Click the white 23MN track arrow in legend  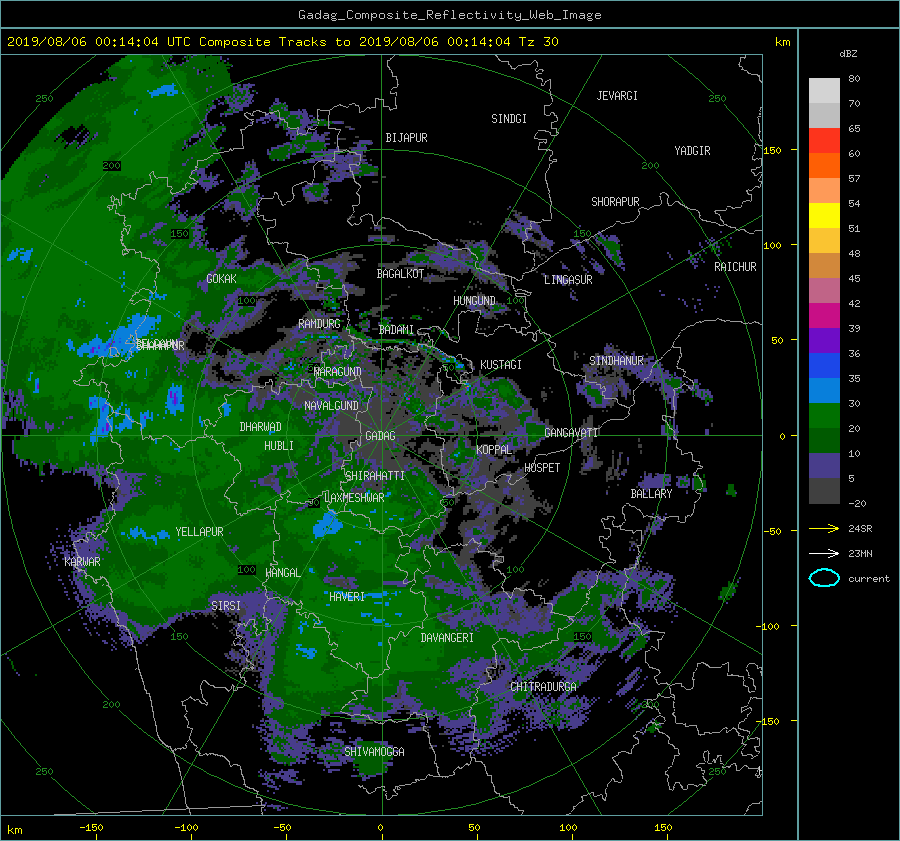[824, 553]
